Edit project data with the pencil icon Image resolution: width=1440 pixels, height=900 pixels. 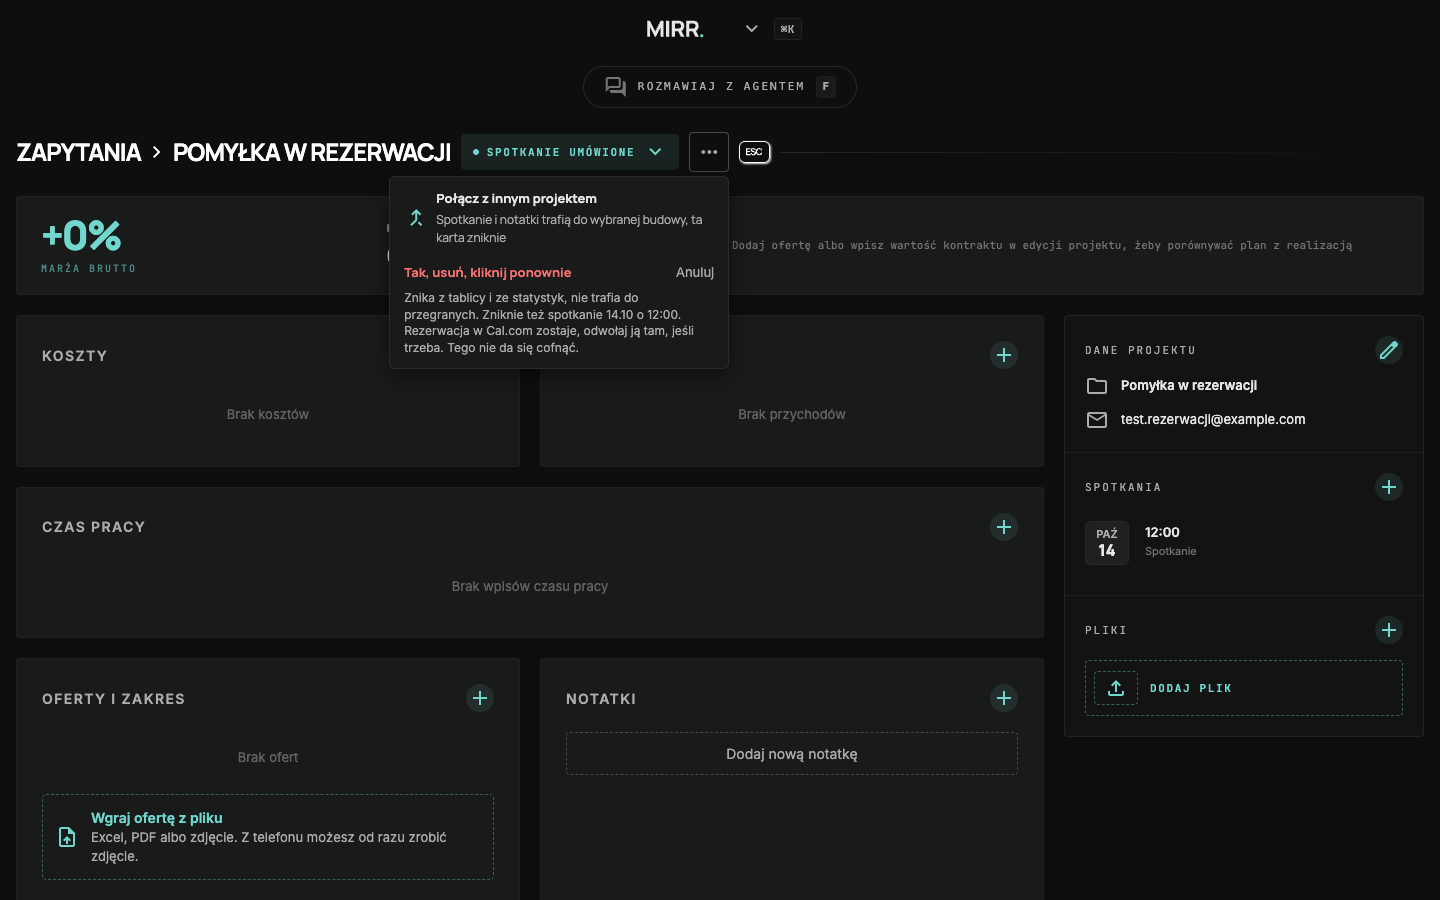[x=1389, y=350]
